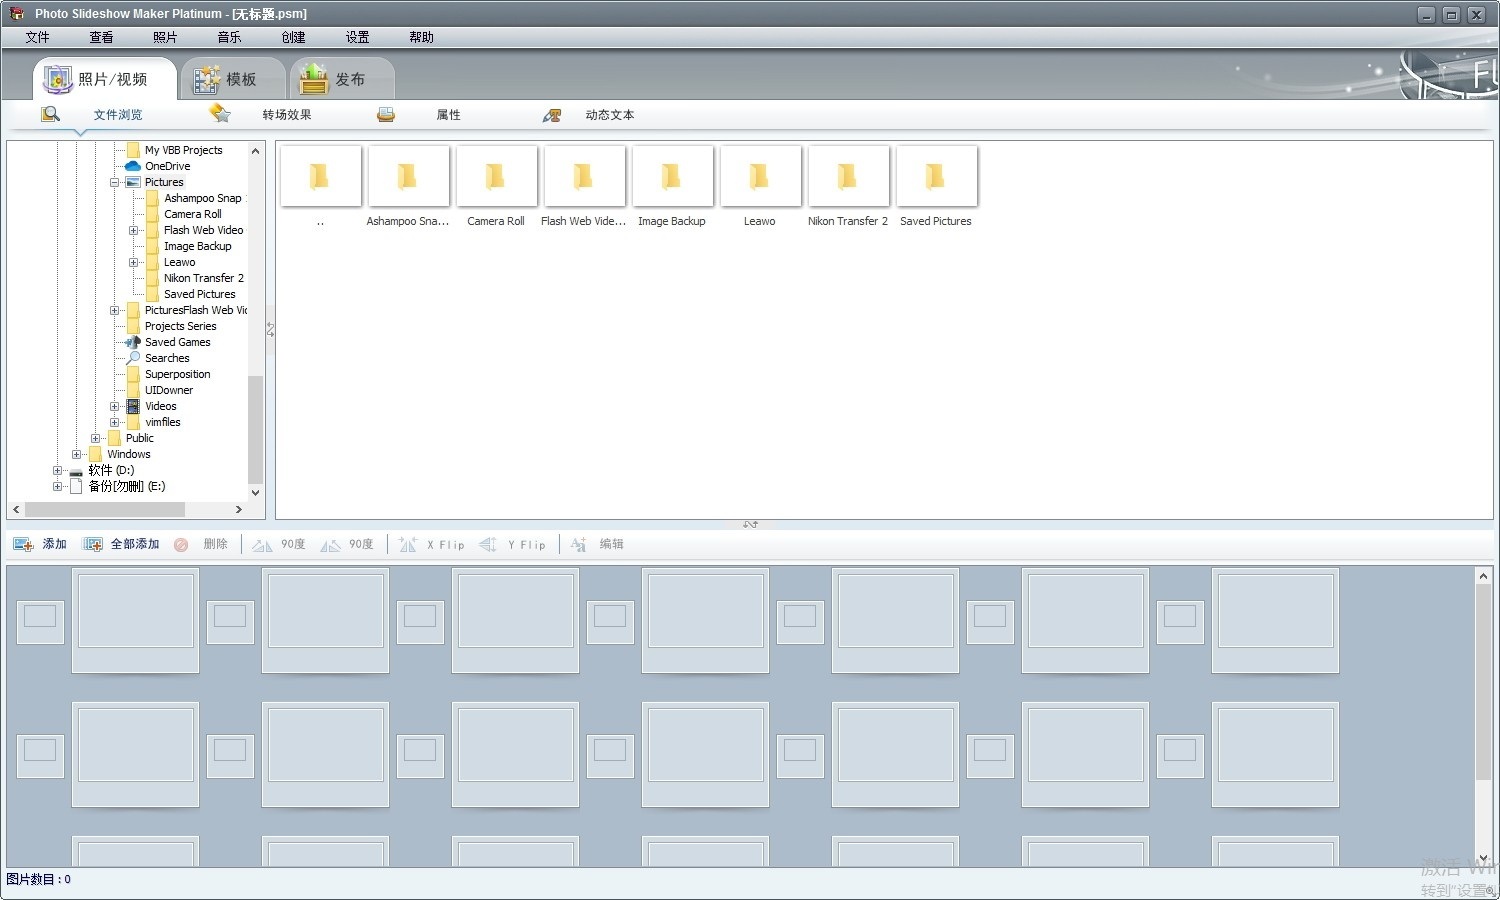Select OneDrive in the folder tree
The height and width of the screenshot is (900, 1500).
[167, 166]
